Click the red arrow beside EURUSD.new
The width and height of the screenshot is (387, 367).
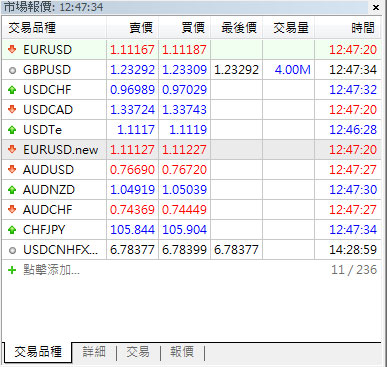[12, 149]
